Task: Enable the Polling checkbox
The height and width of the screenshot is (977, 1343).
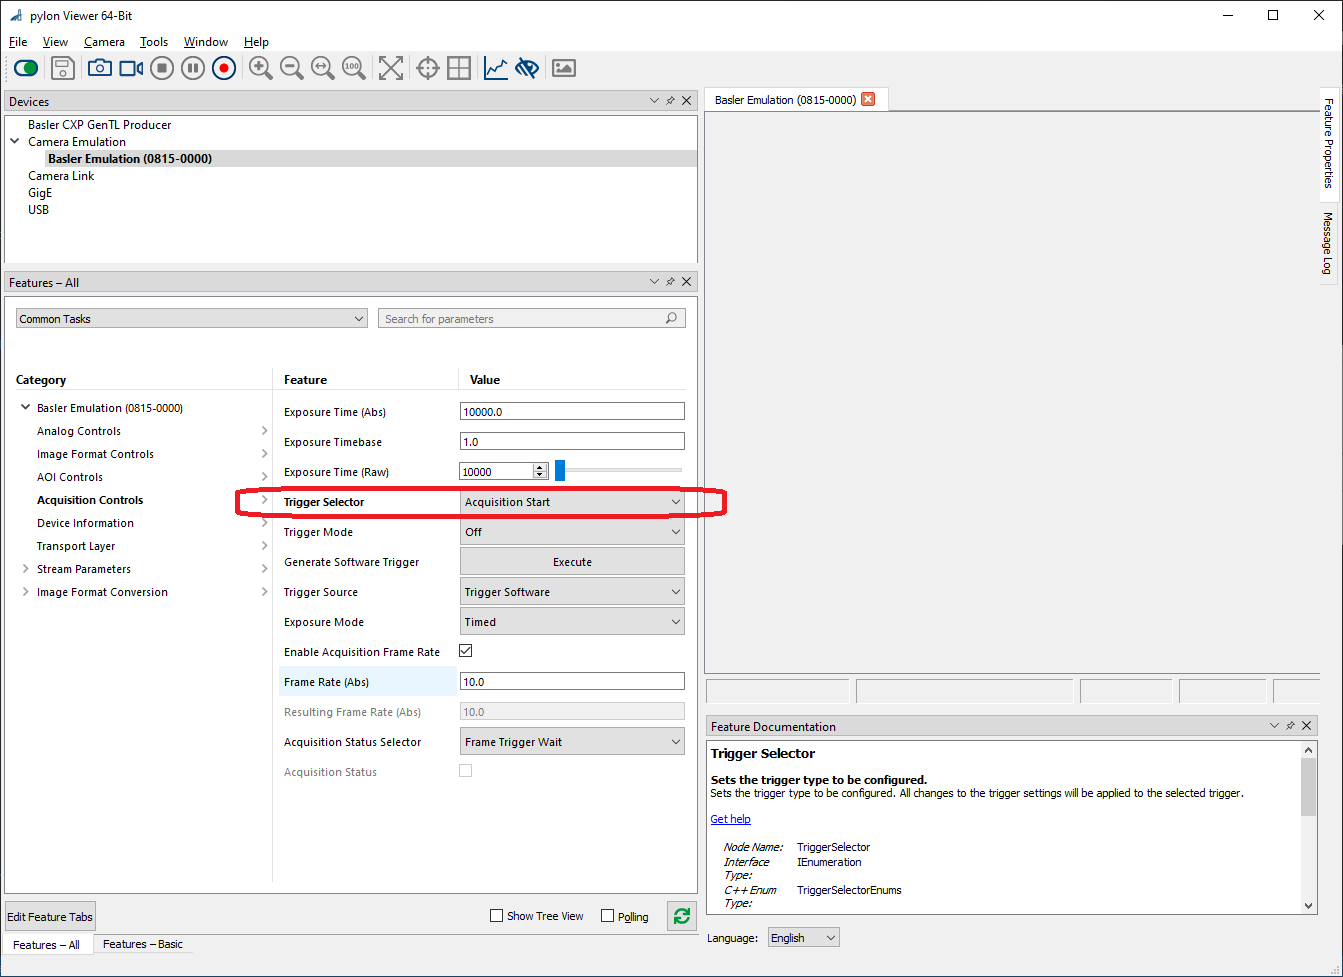Action: point(607,916)
